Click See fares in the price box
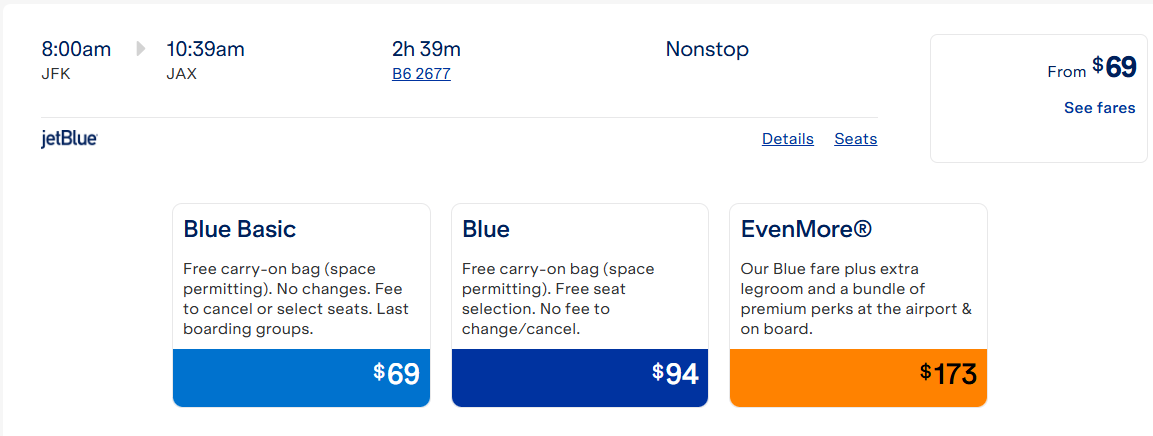 (1099, 108)
